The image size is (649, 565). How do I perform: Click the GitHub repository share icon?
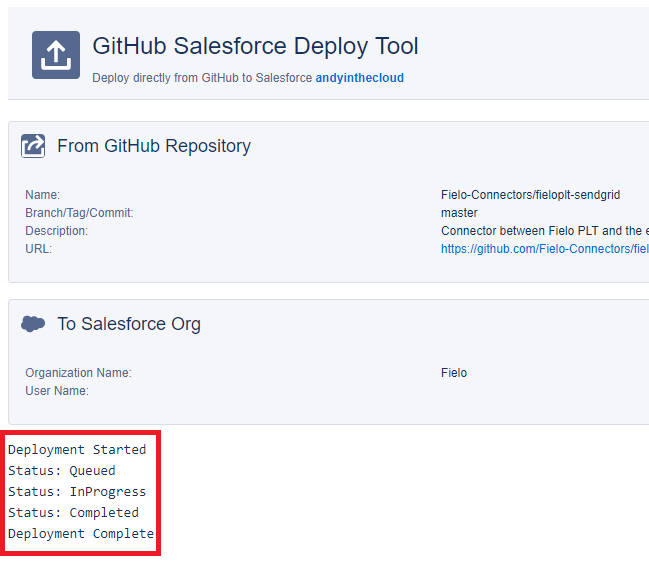pos(33,146)
